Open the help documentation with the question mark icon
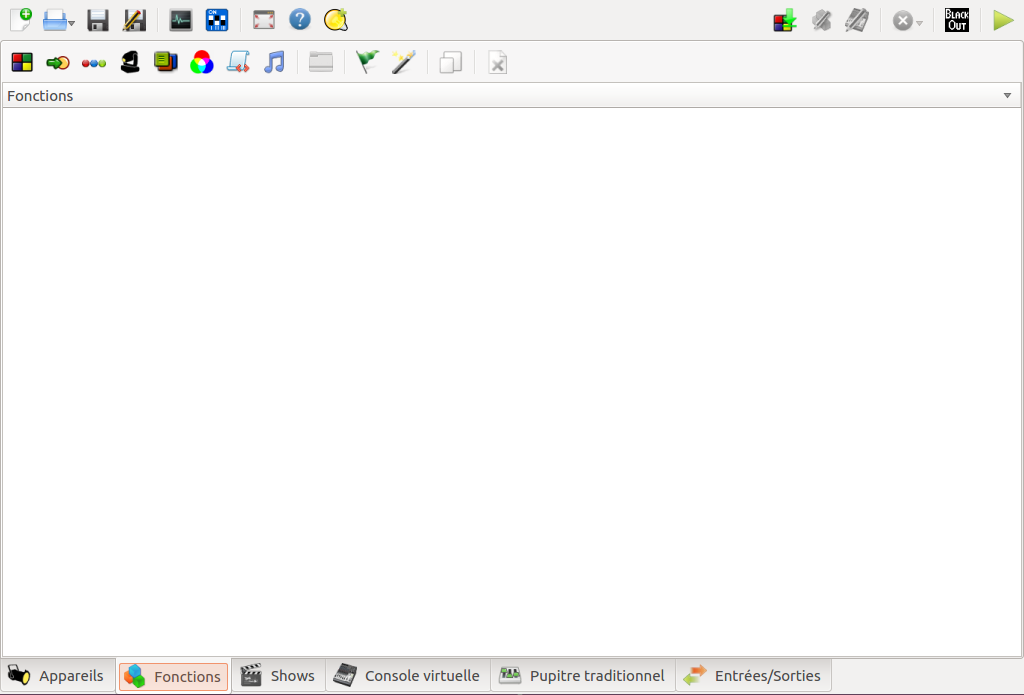This screenshot has width=1024, height=695. click(300, 20)
